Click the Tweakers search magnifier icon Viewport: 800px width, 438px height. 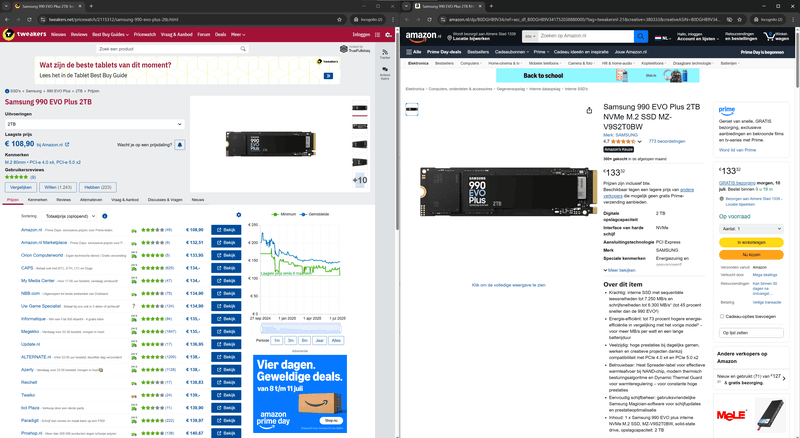243,49
